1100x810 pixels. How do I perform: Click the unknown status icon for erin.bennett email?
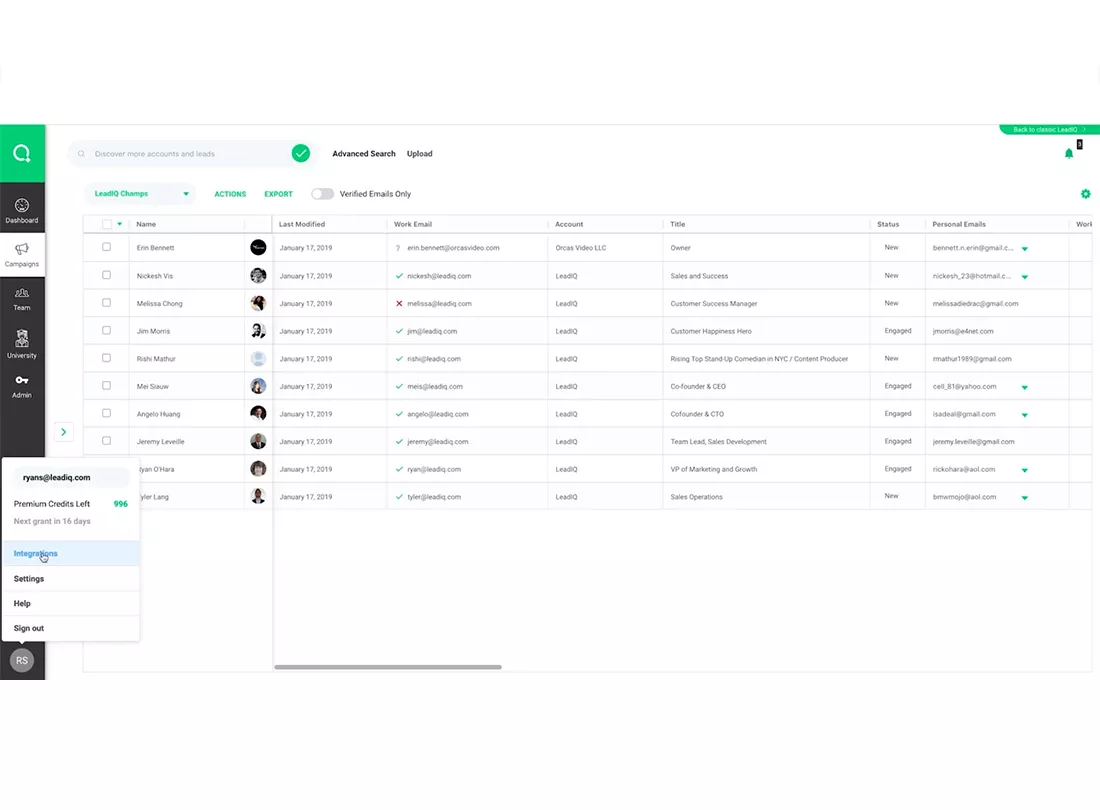click(398, 248)
